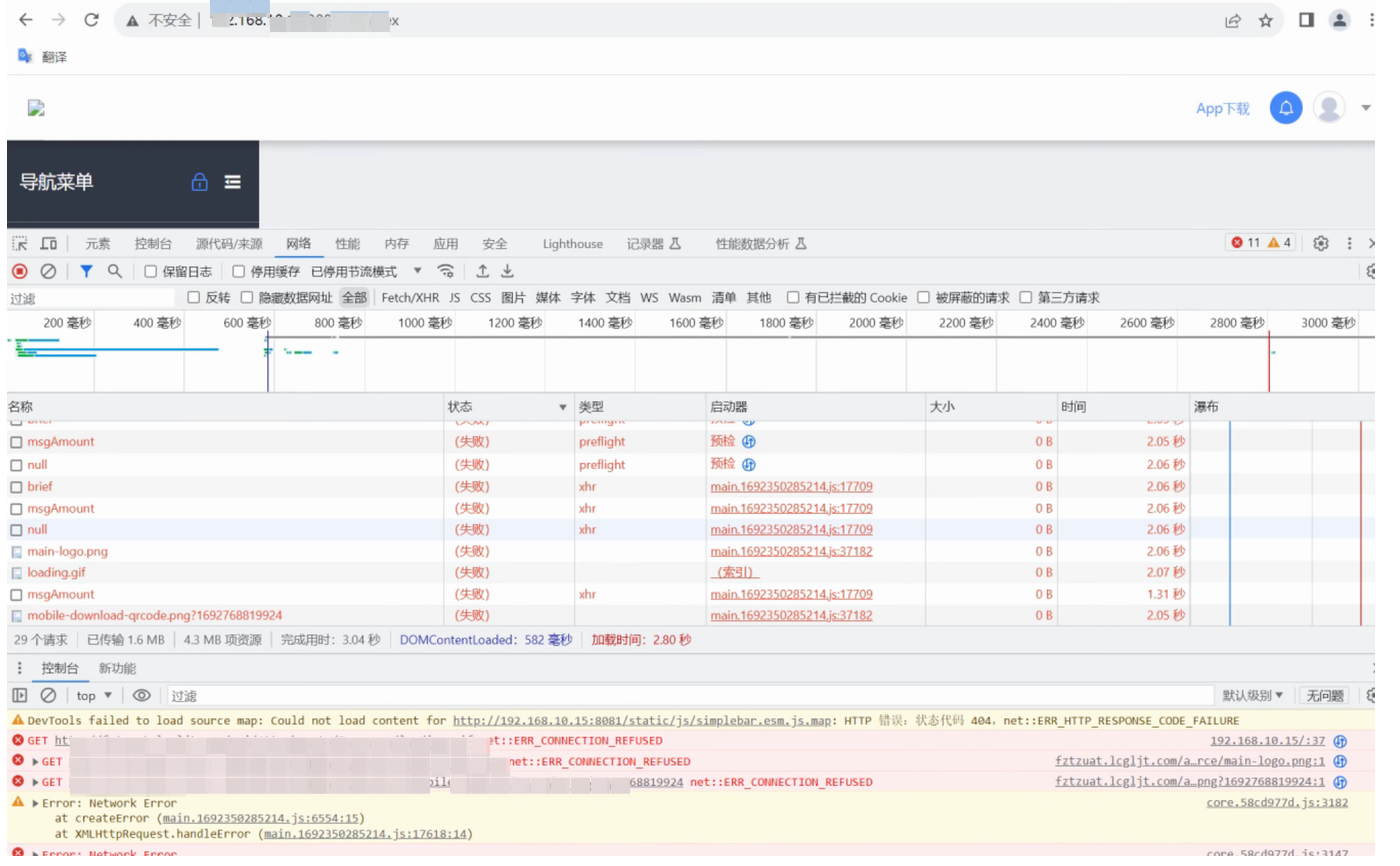This screenshot has width=1400, height=866.
Task: Open the Chrome profile avatar
Action: [1339, 20]
